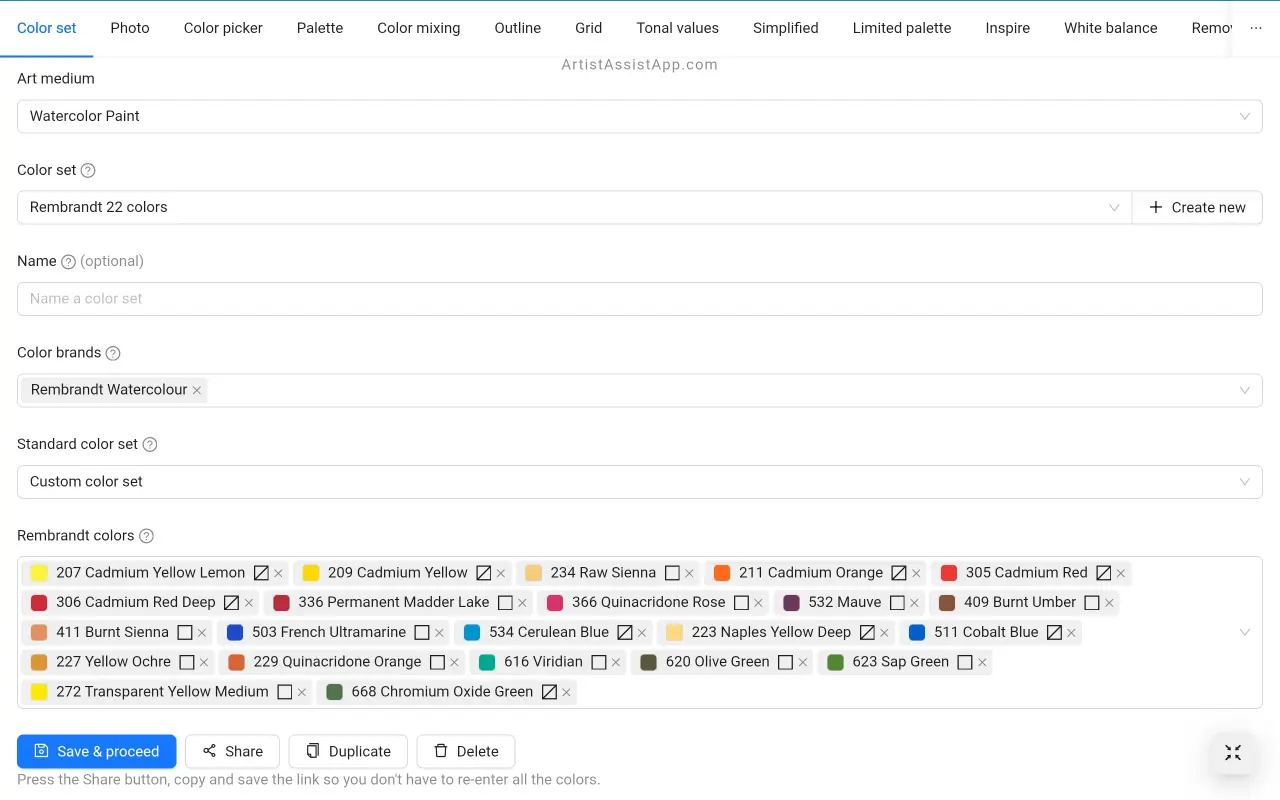The width and height of the screenshot is (1280, 800).
Task: Remove 511 Cobalt Blue color tag
Action: [1071, 633]
